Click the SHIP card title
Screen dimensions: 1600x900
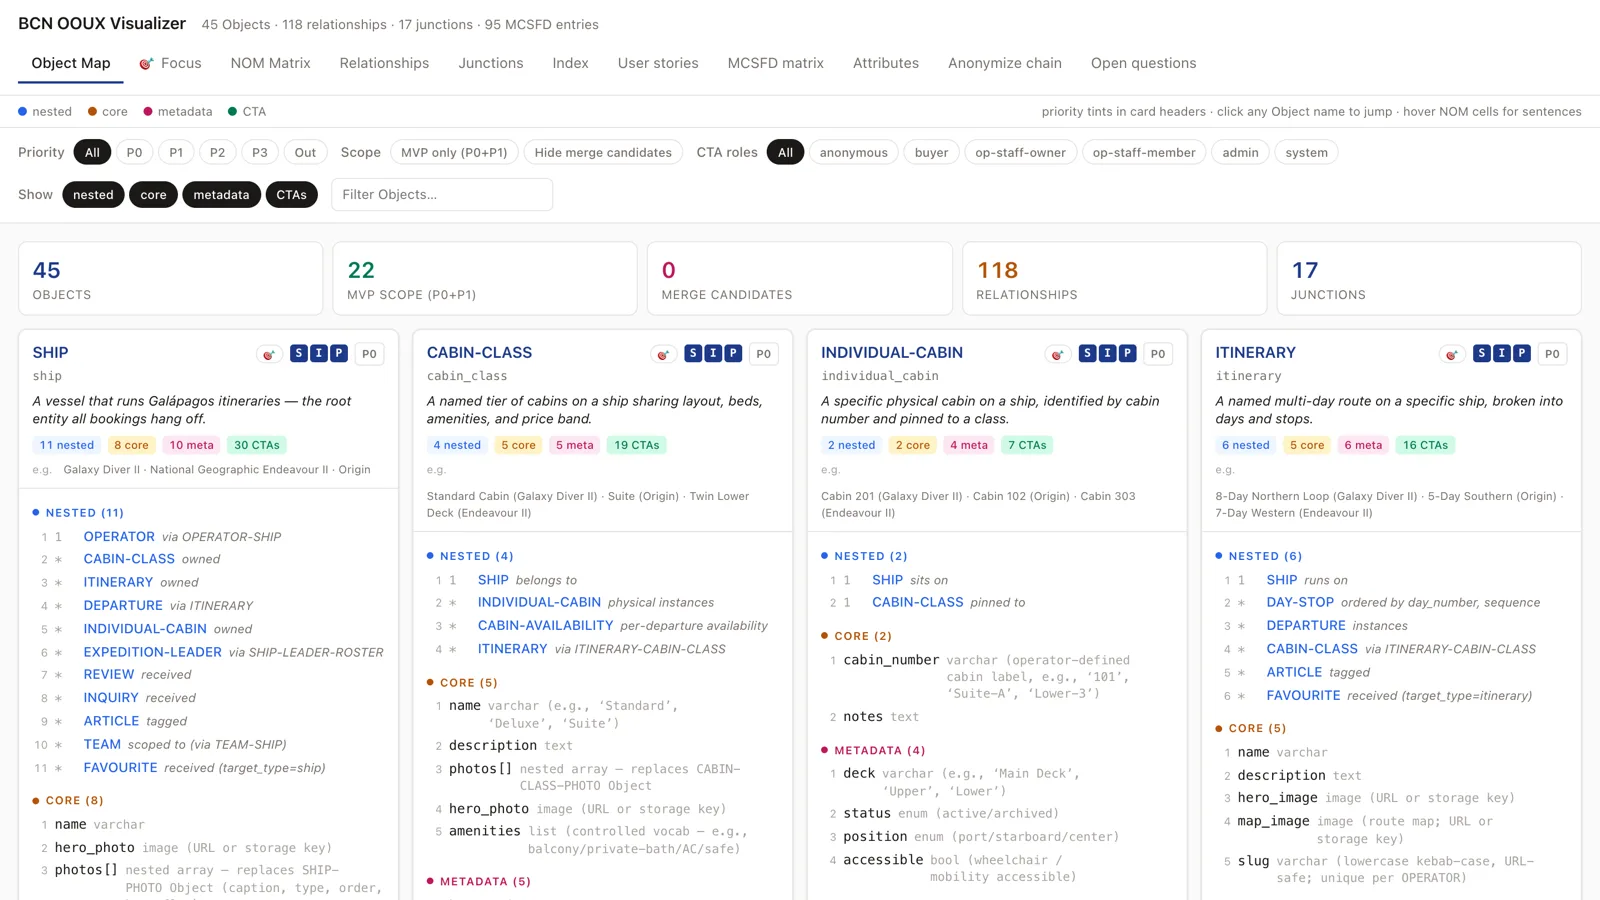(50, 353)
